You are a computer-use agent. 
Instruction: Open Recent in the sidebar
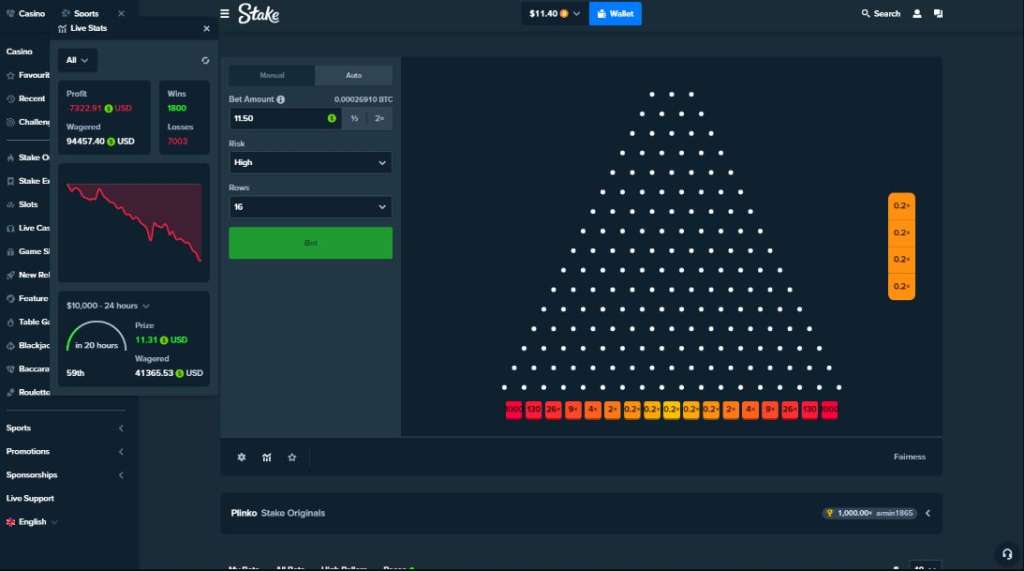pos(26,99)
